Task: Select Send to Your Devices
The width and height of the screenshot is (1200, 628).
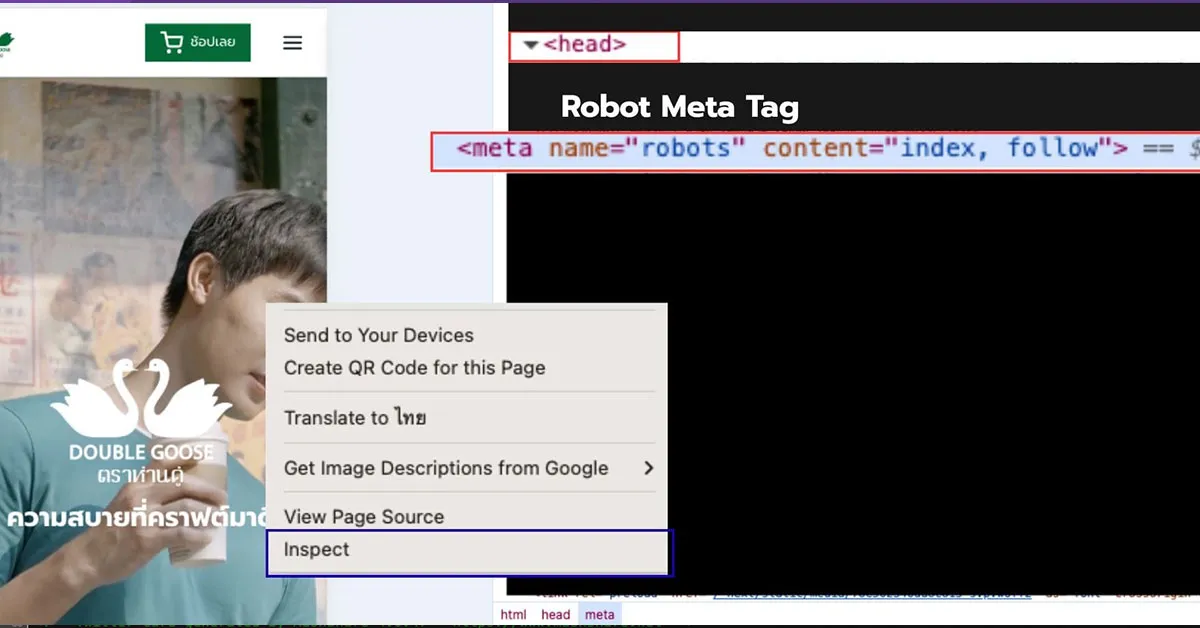Action: pos(378,335)
